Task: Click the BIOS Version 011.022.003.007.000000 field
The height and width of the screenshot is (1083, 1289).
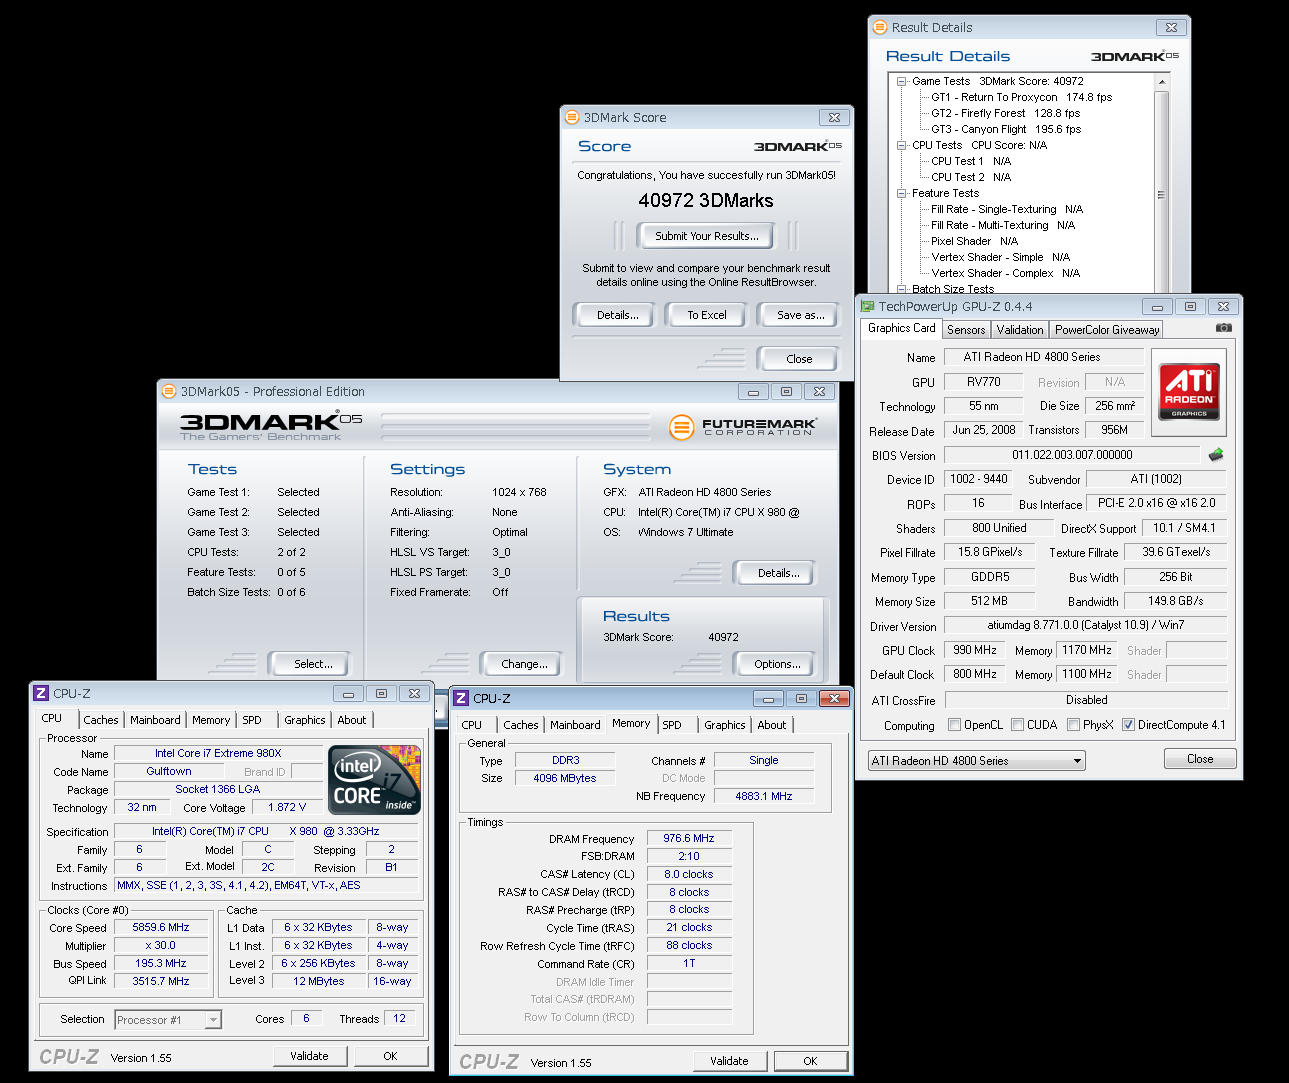Action: (1072, 455)
